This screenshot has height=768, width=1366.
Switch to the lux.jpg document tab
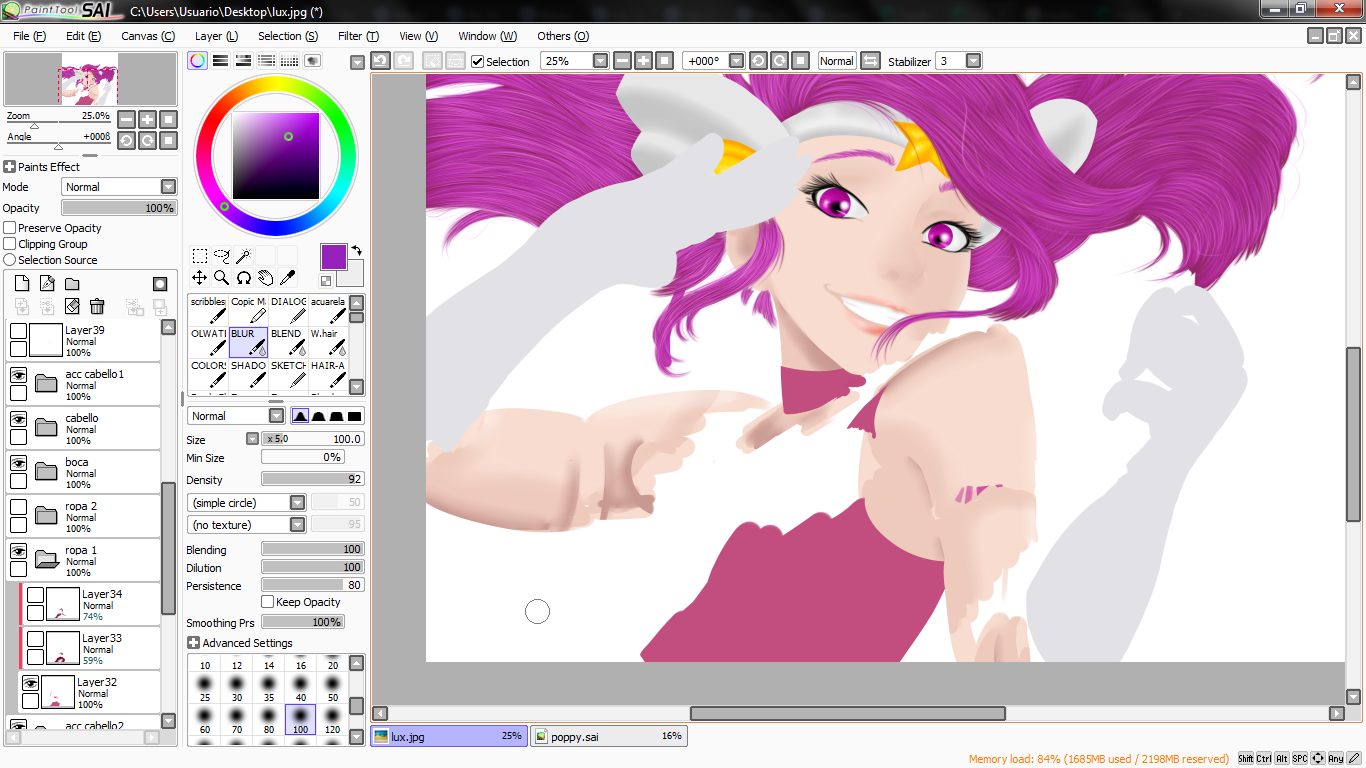(449, 736)
